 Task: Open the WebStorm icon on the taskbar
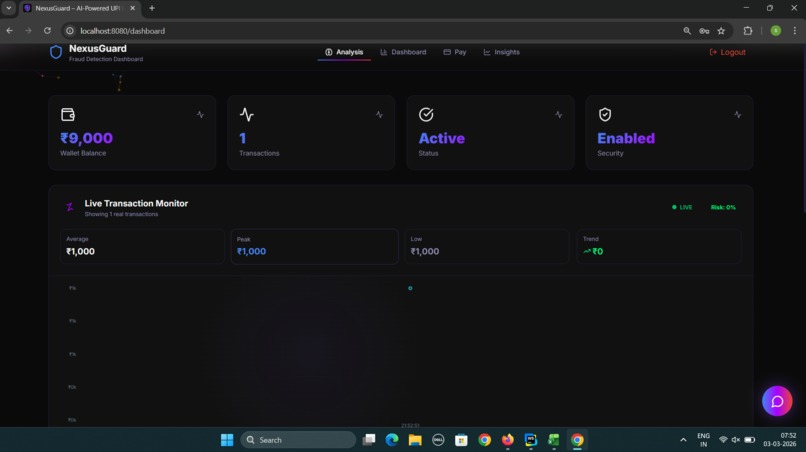530,440
